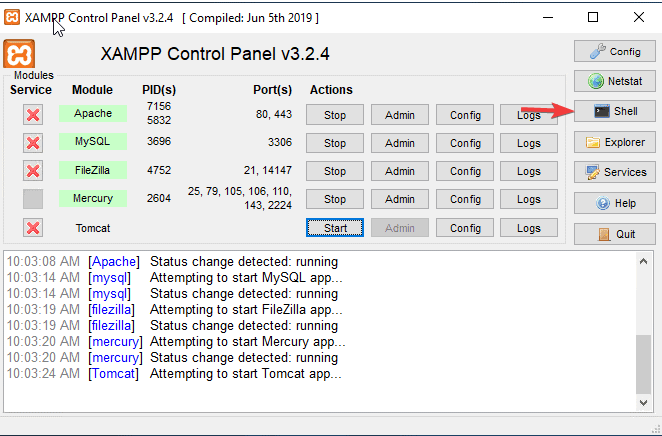This screenshot has height=436, width=662.
Task: Click log line 'Attempting to start MySQL app...'
Action: coord(246,278)
